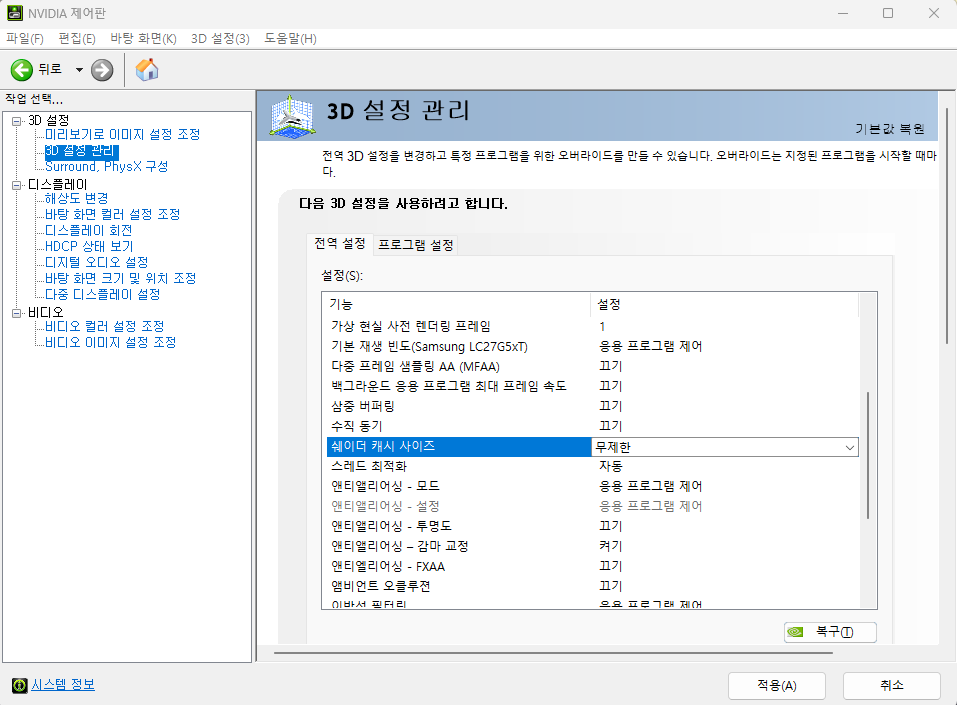
Task: Collapse the 3D 설정 tree node
Action: click(x=16, y=121)
